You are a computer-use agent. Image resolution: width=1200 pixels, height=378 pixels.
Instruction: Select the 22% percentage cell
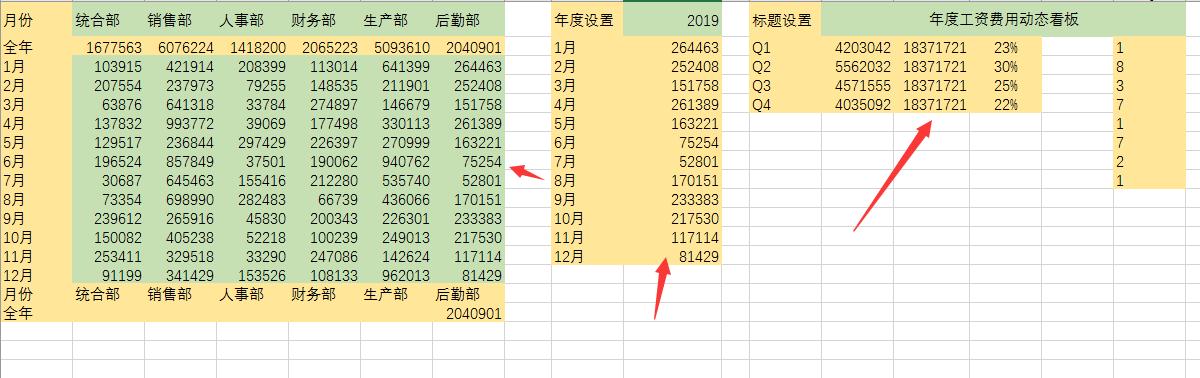1006,104
